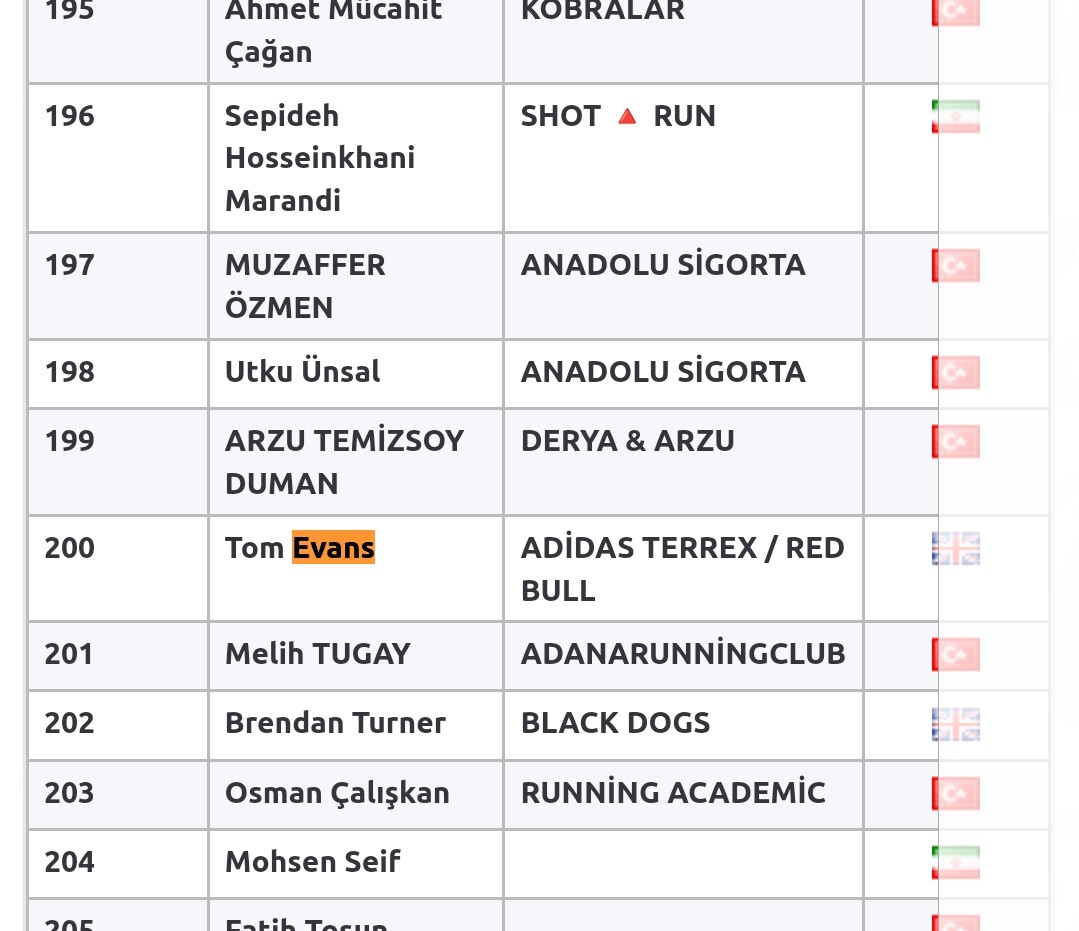Click the Turkey flag in row 197
Image resolution: width=1079 pixels, height=931 pixels.
click(x=956, y=266)
